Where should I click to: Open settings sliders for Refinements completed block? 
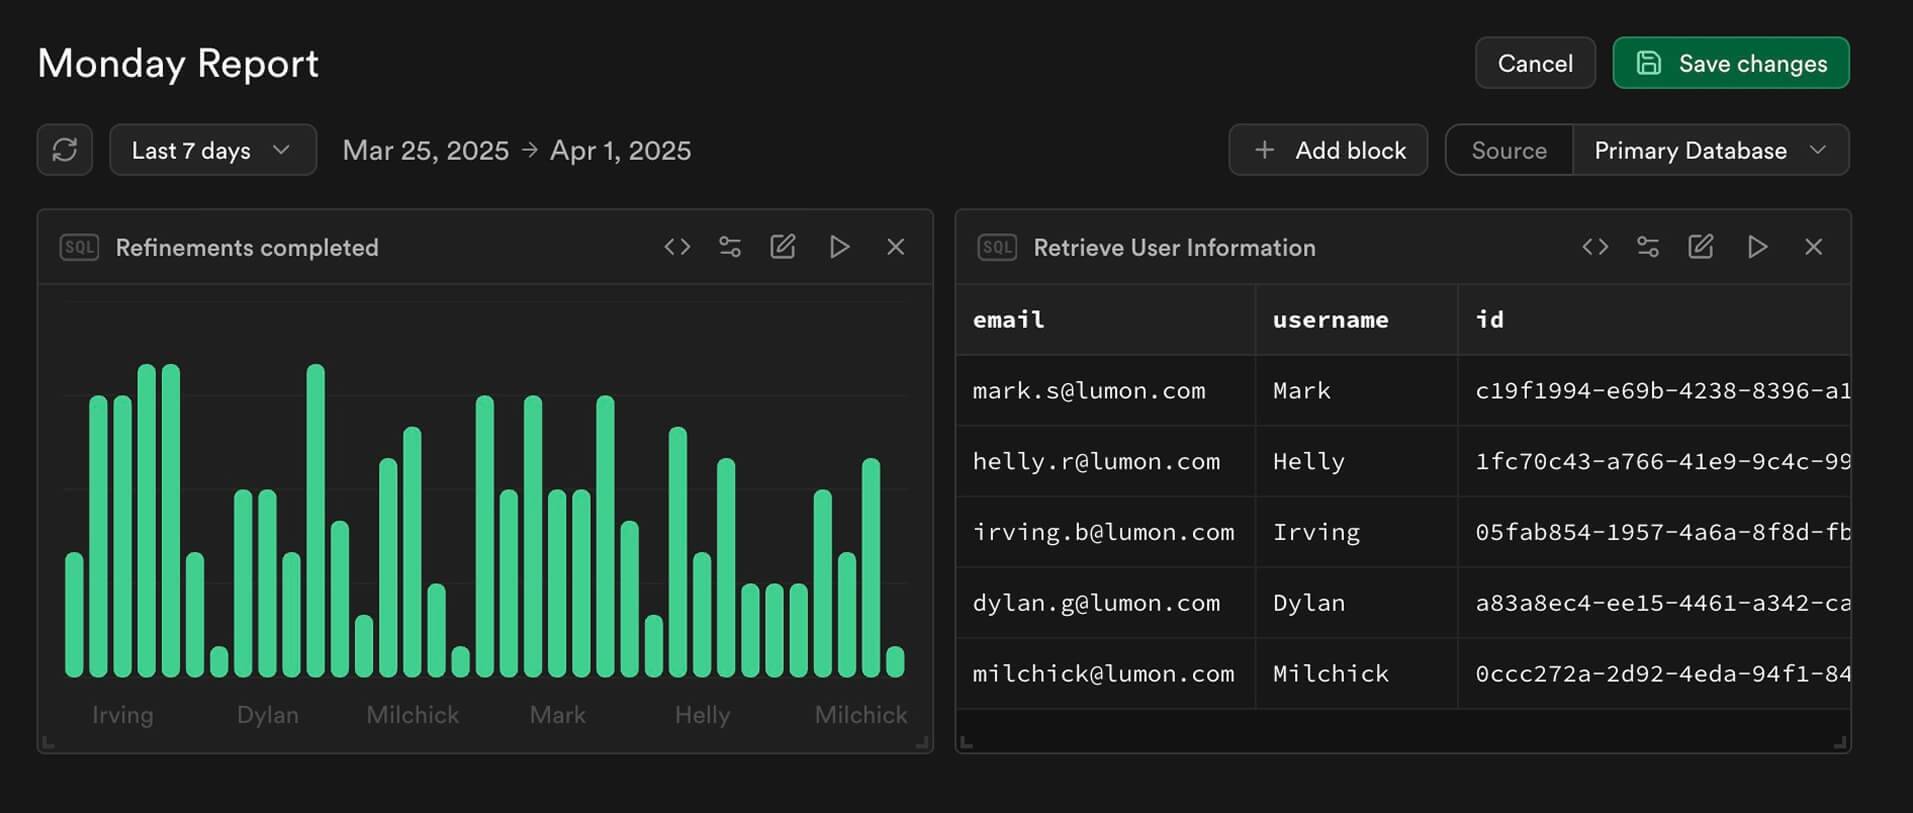click(730, 247)
